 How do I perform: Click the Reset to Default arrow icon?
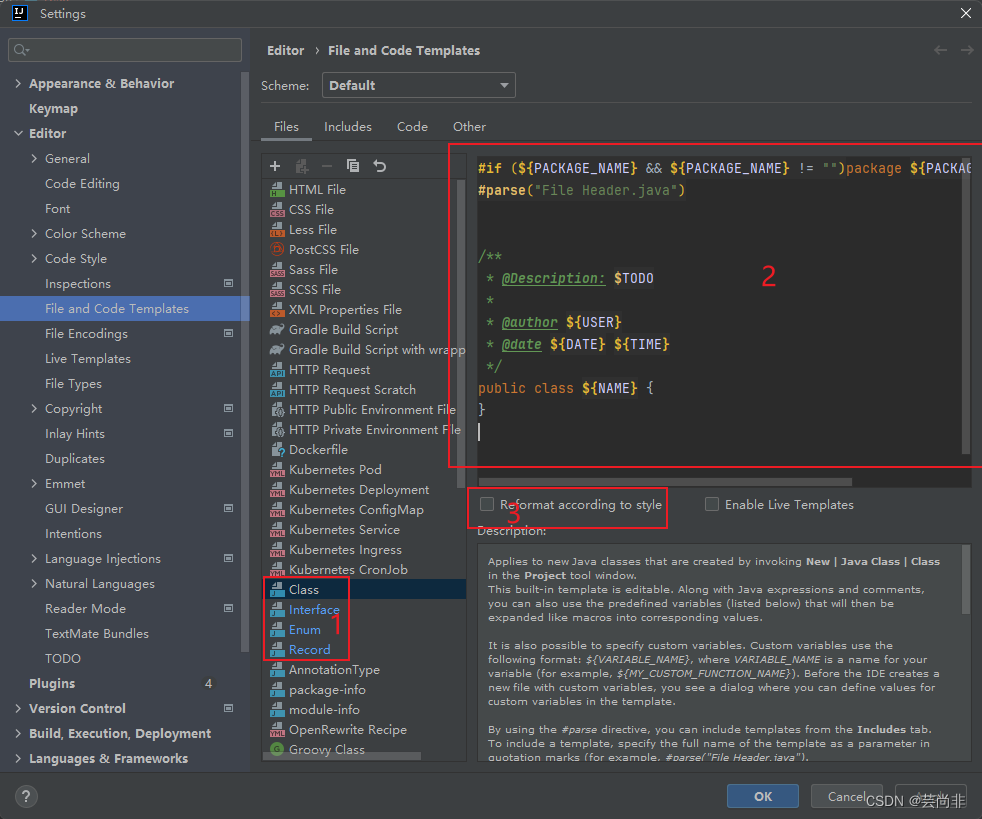[380, 166]
